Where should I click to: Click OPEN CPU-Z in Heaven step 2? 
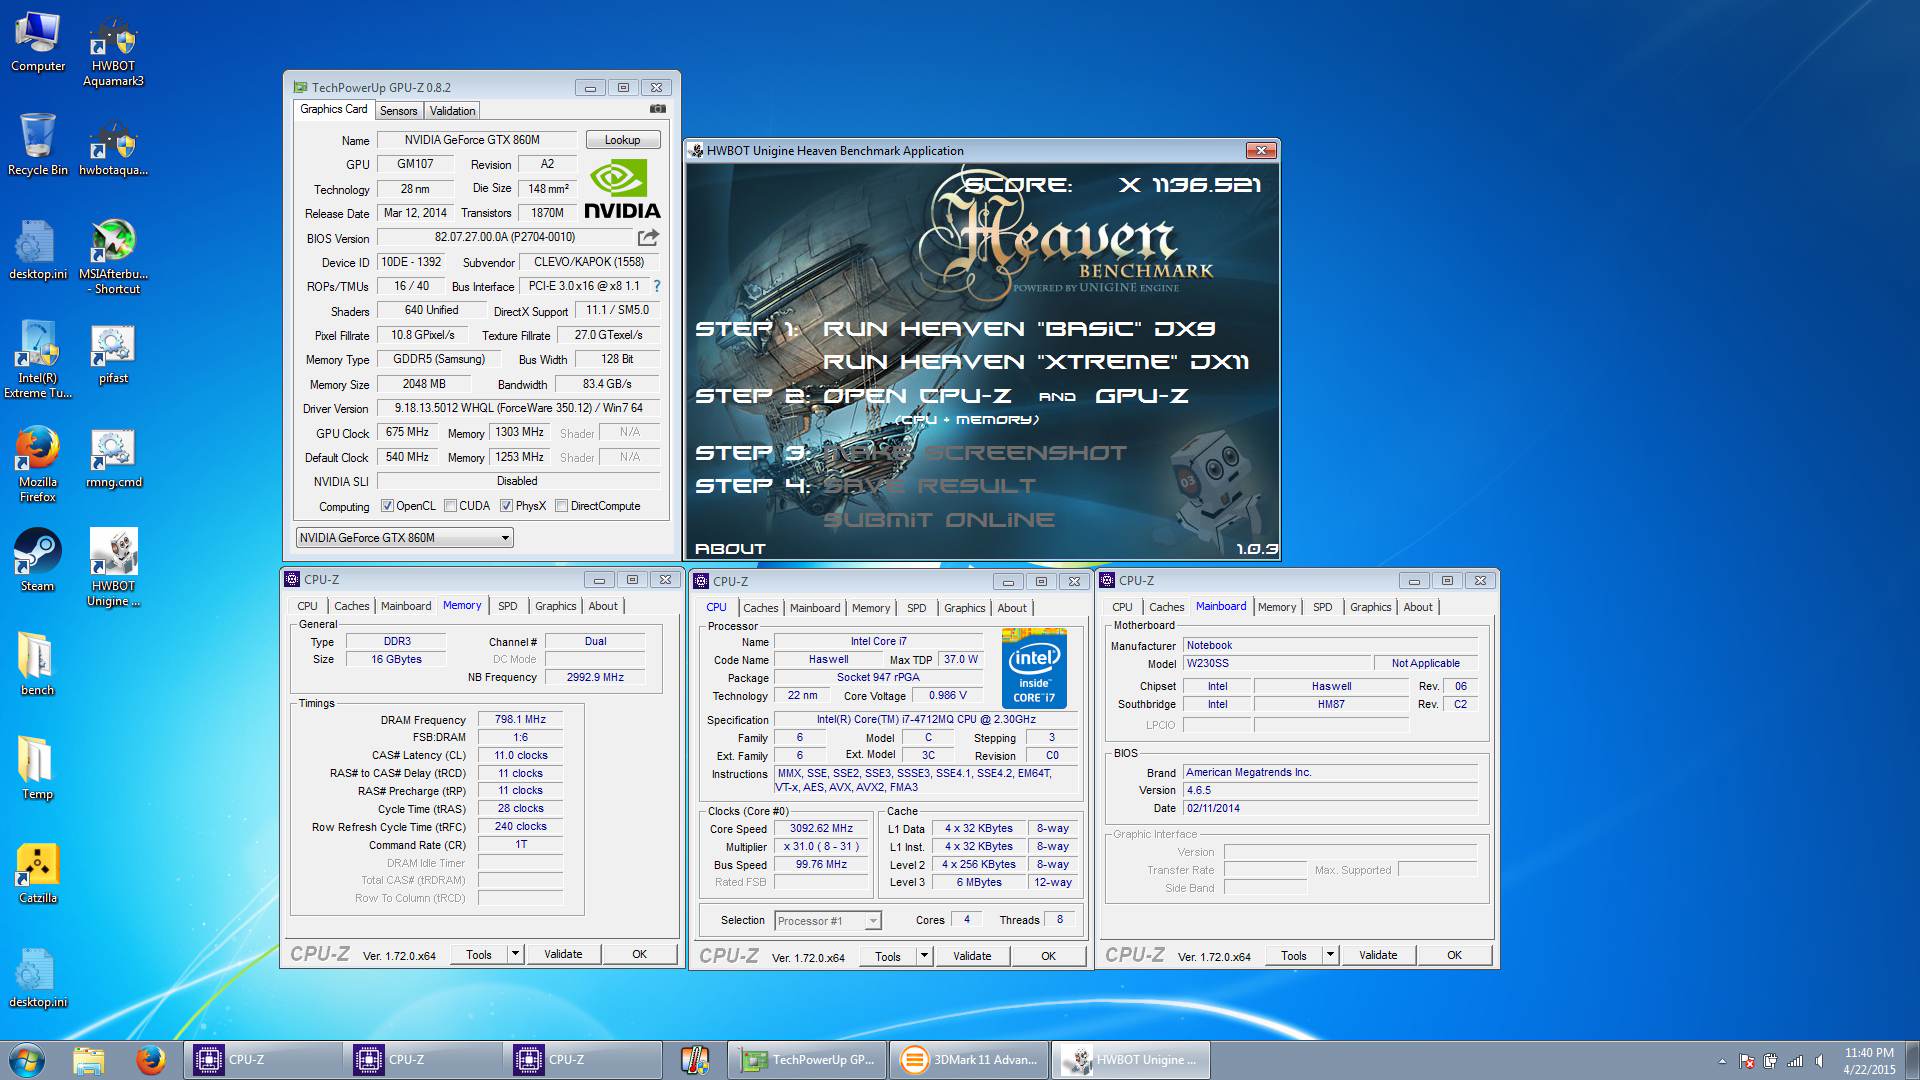tap(916, 396)
